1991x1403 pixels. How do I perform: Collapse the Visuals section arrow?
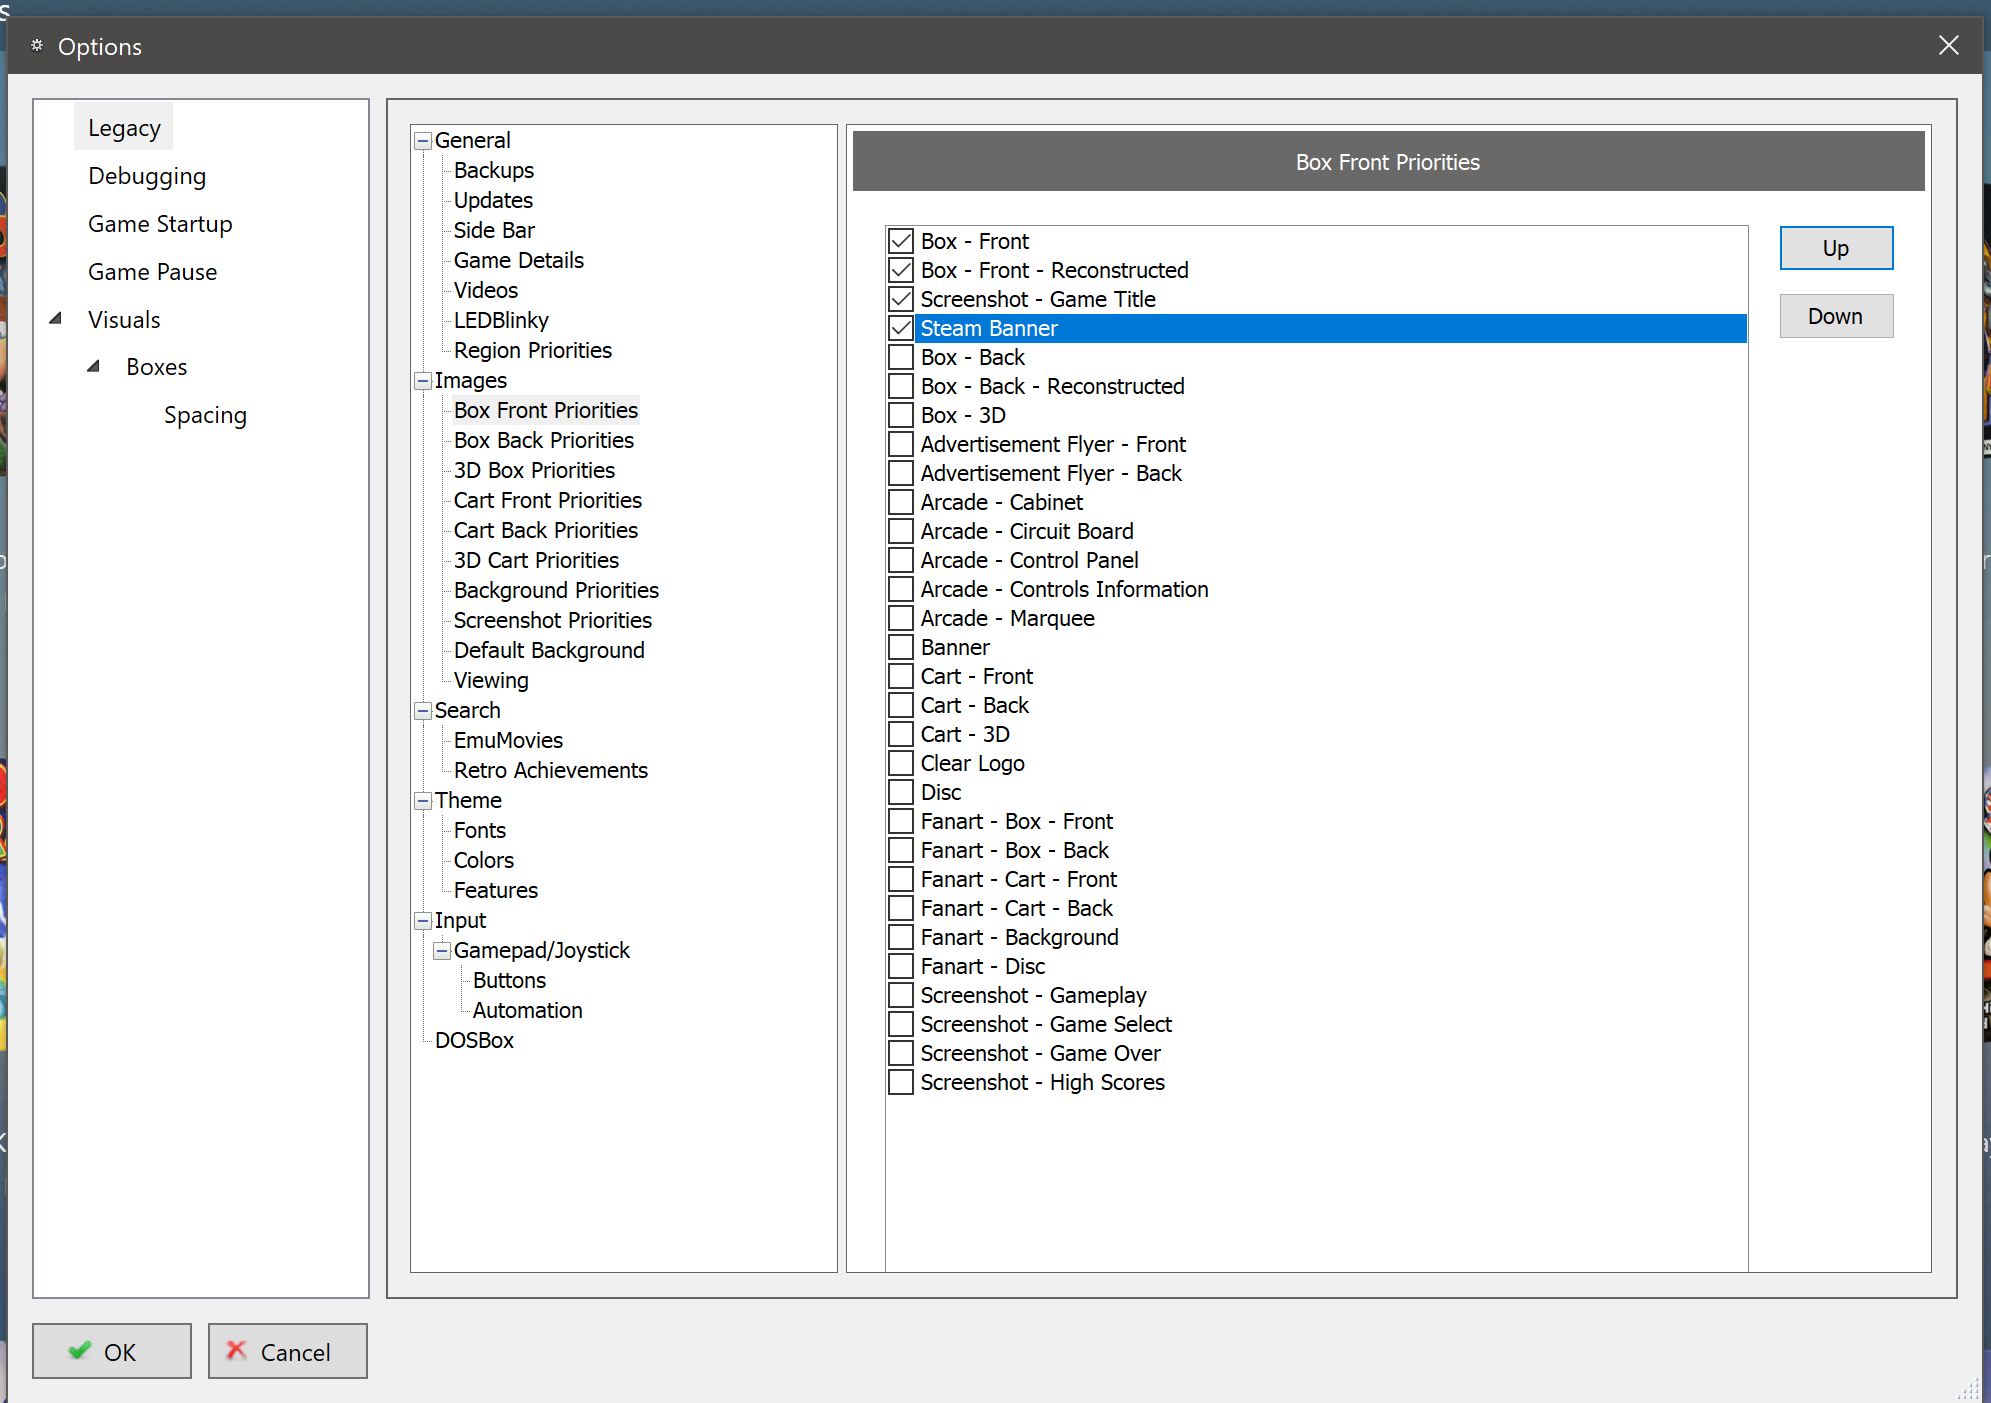tap(56, 319)
